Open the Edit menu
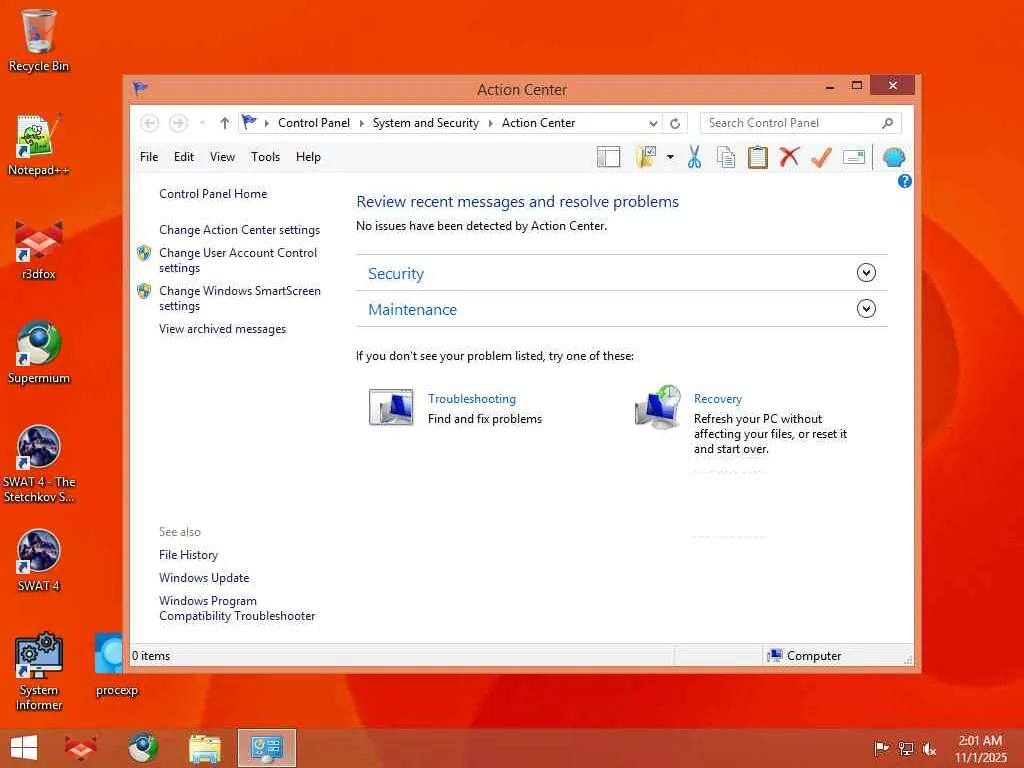Viewport: 1024px width, 768px height. coord(184,157)
